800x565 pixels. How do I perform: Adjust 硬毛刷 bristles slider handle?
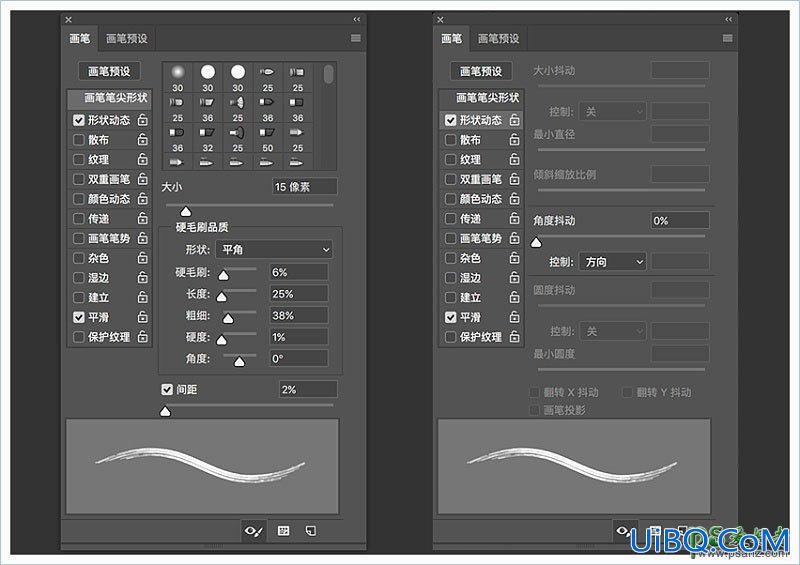click(223, 276)
